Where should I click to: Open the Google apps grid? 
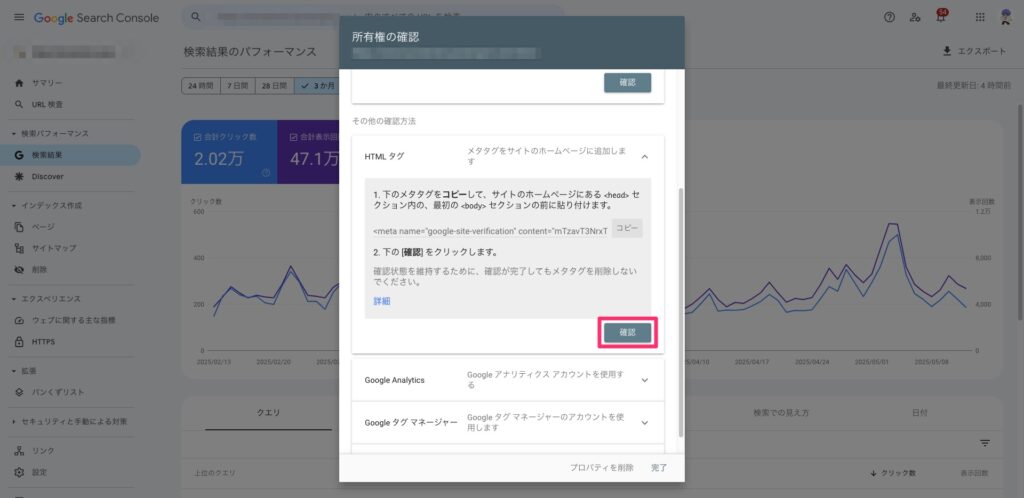pyautogui.click(x=979, y=18)
